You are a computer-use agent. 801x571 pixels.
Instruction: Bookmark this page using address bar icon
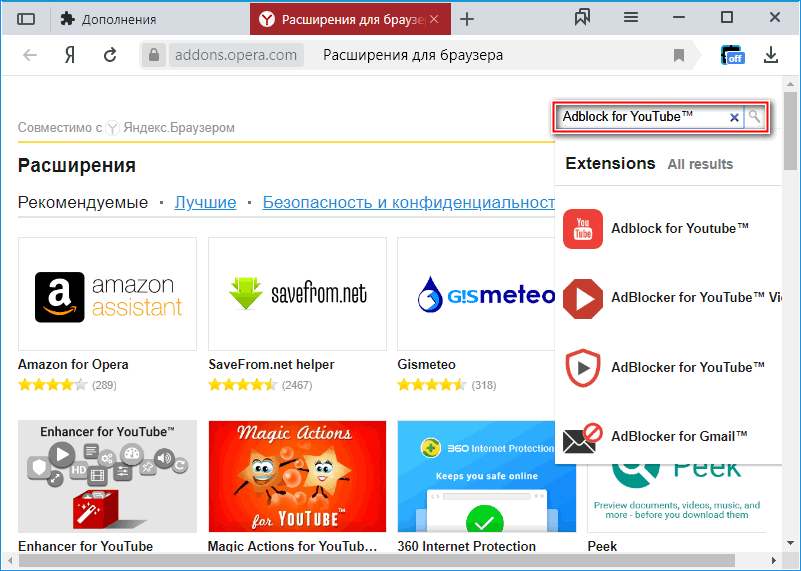pyautogui.click(x=679, y=55)
